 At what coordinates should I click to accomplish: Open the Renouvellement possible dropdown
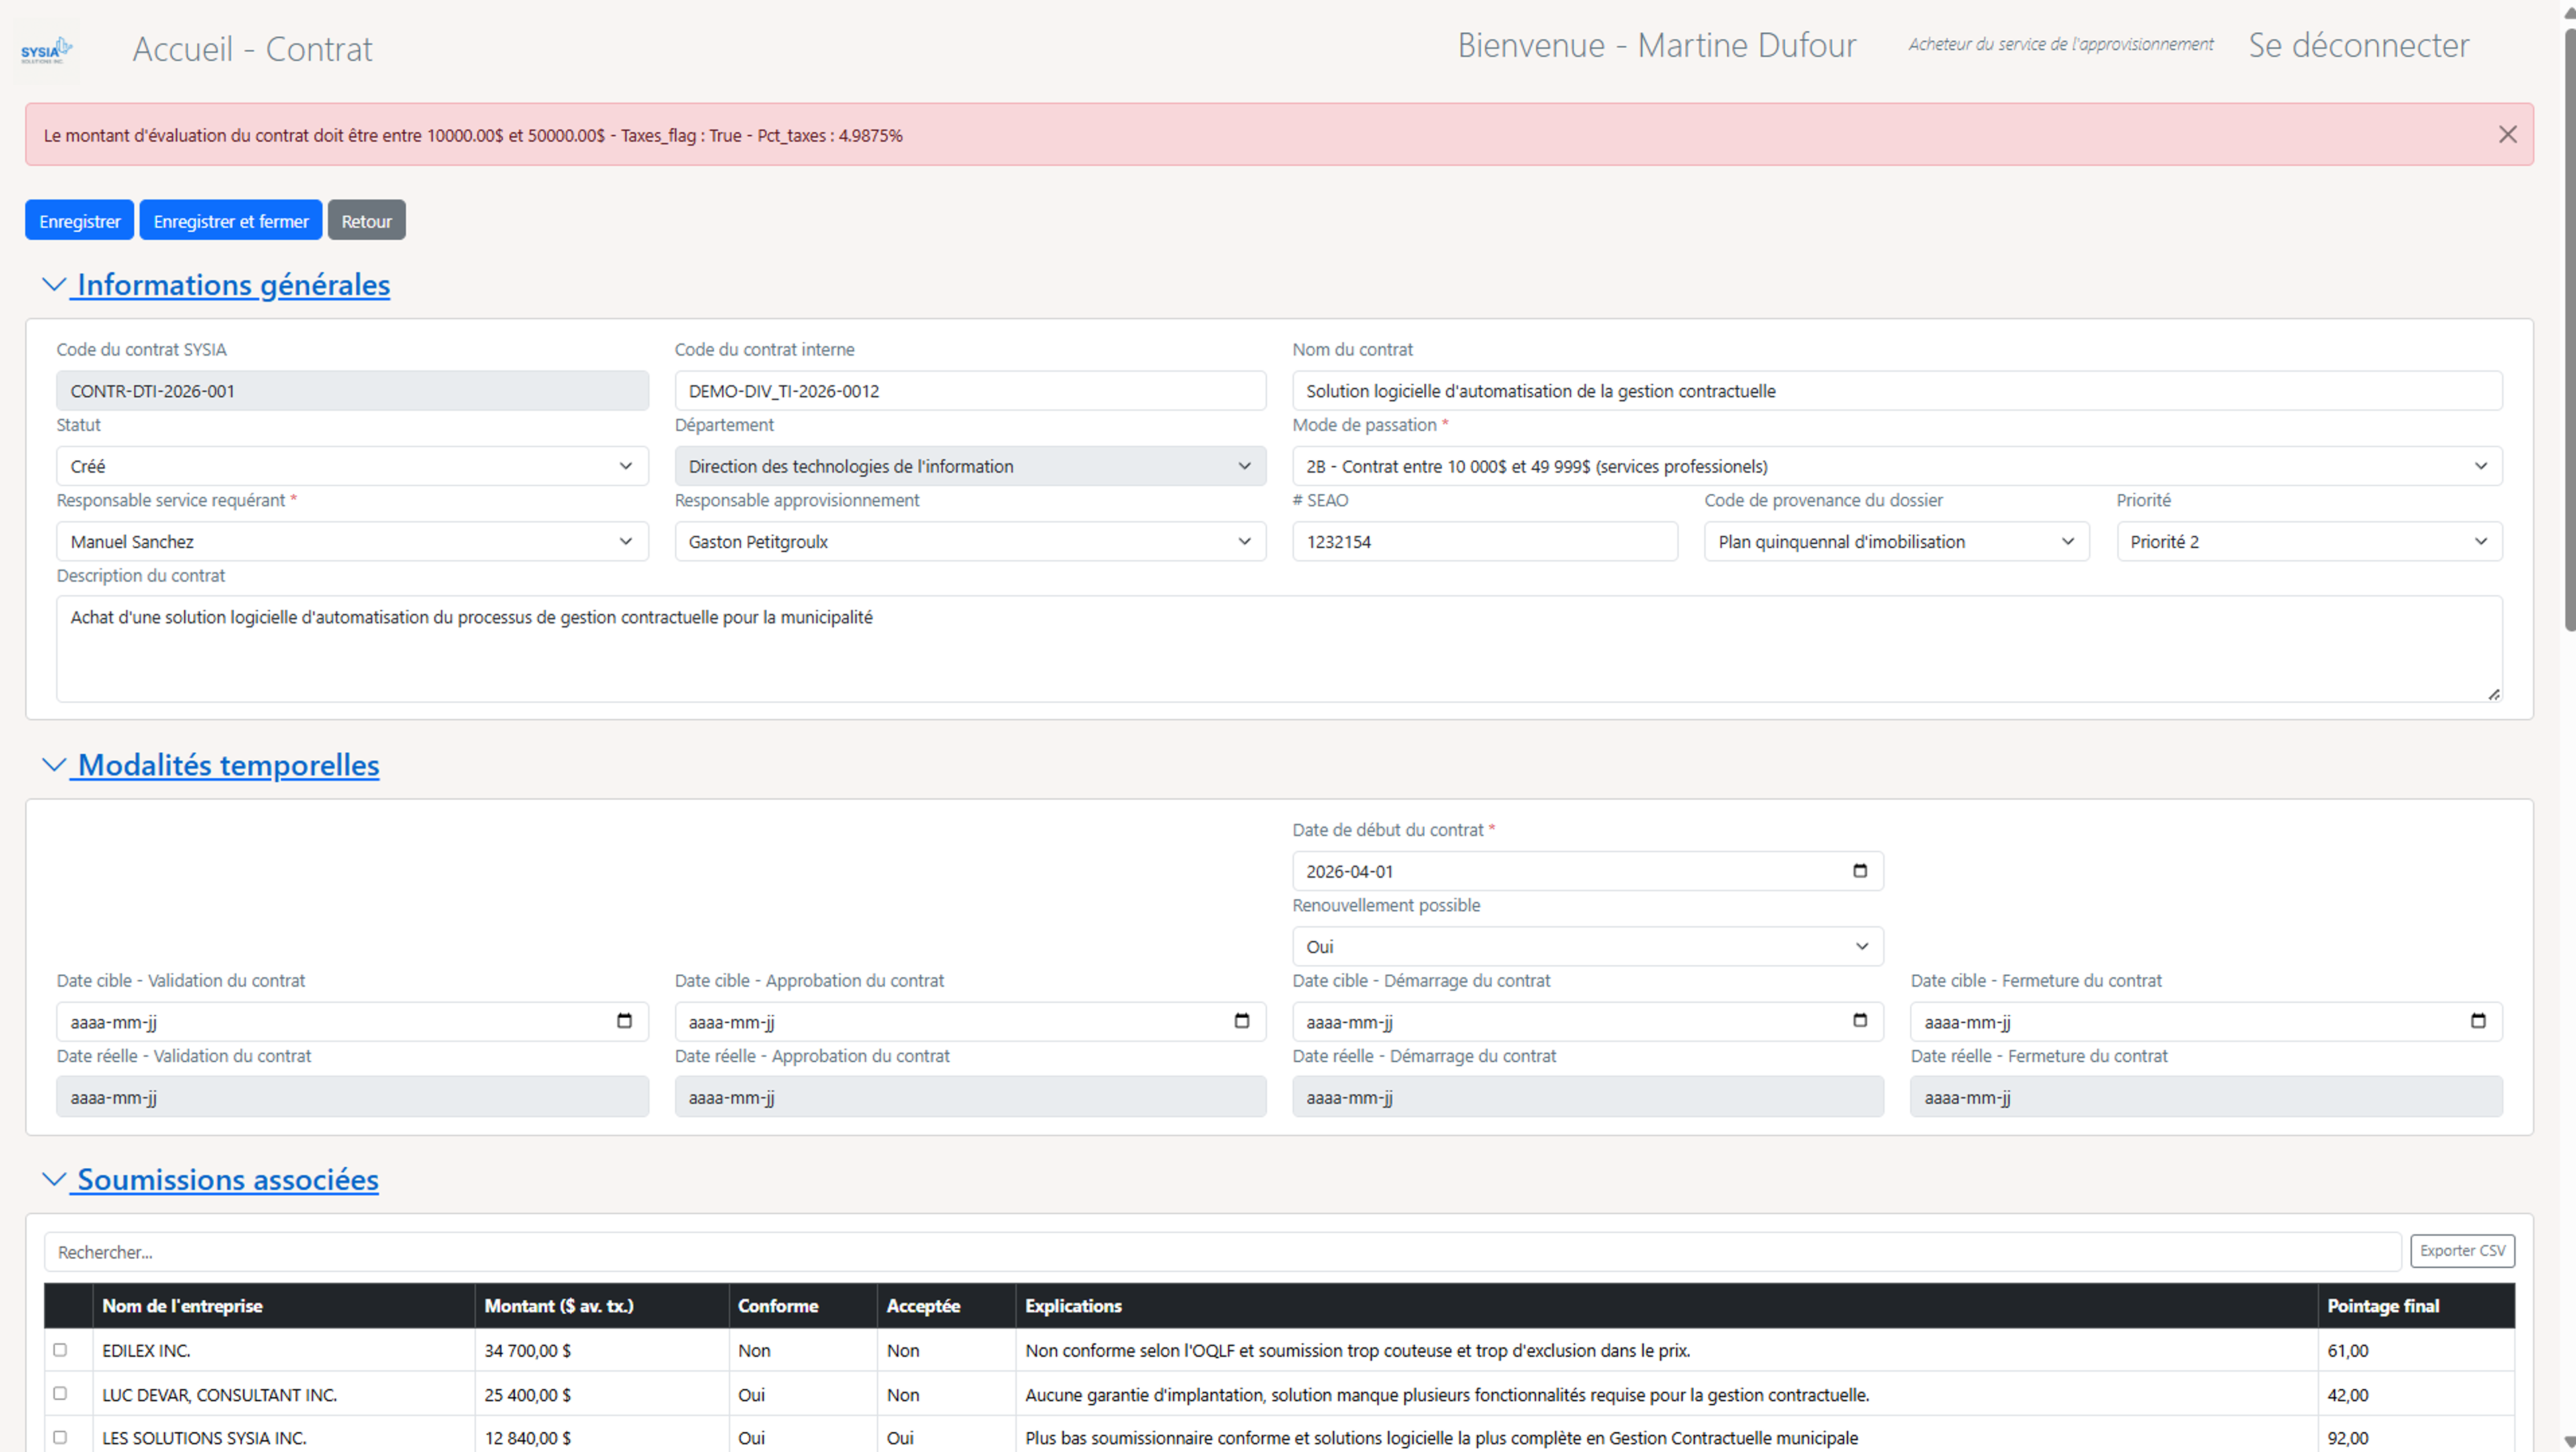tap(1588, 946)
